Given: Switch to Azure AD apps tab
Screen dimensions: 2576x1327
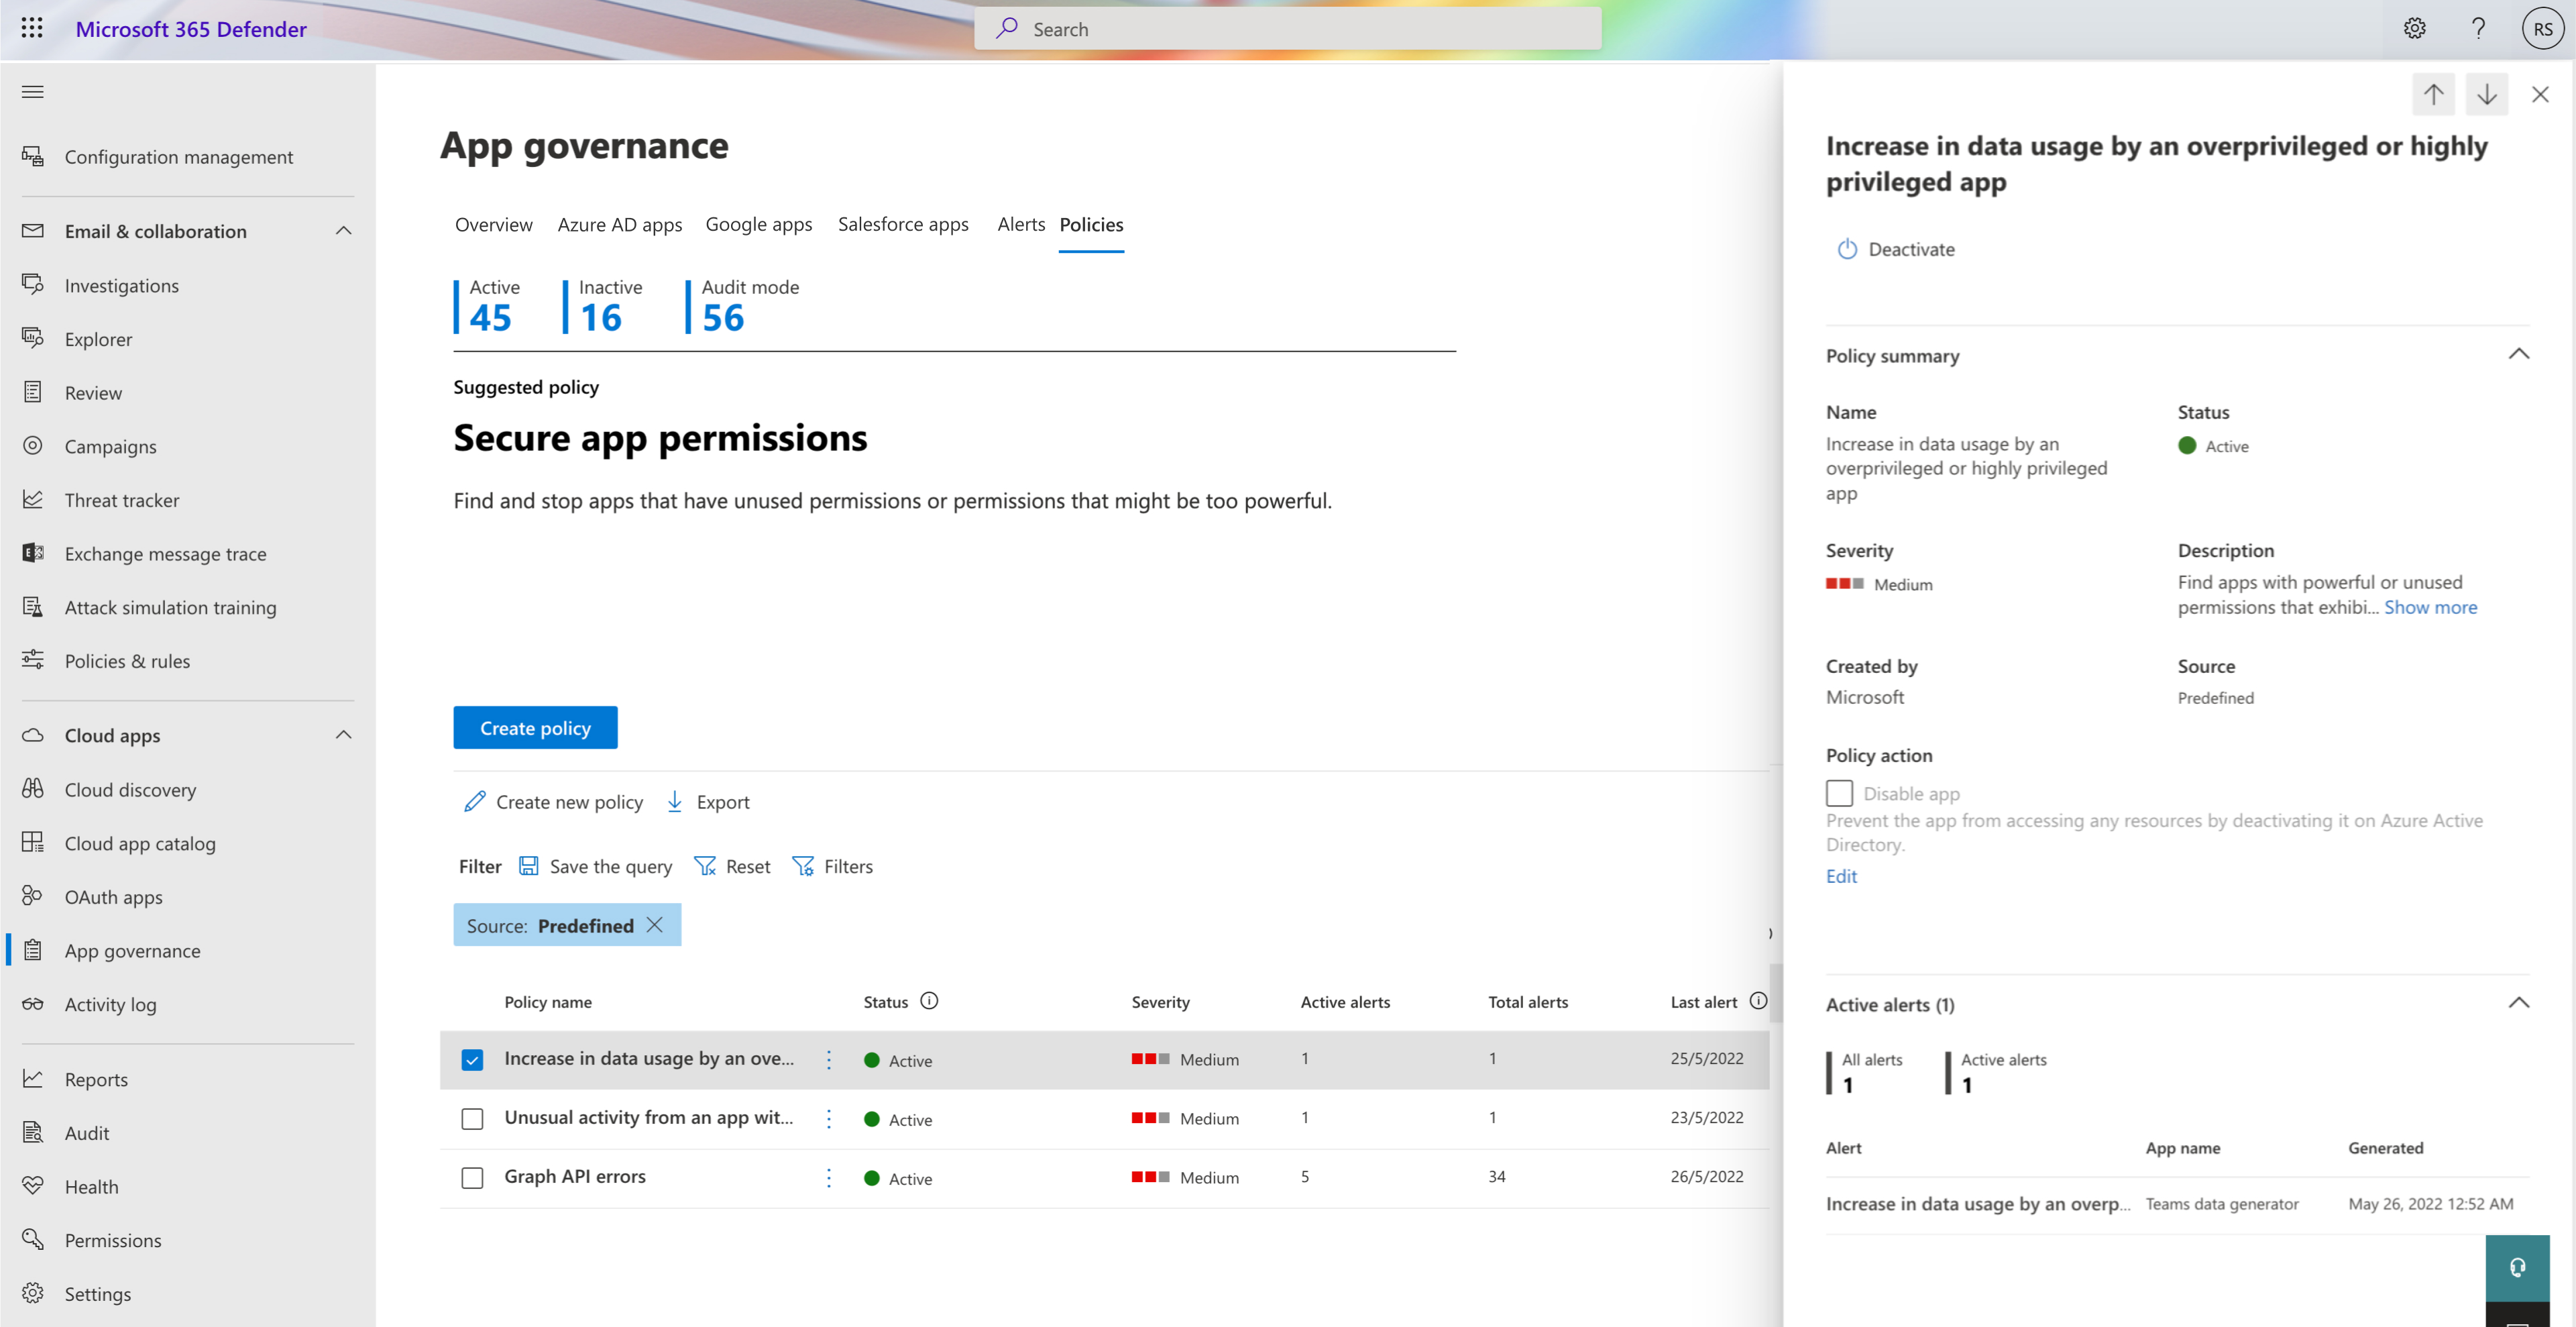Looking at the screenshot, I should [x=619, y=223].
